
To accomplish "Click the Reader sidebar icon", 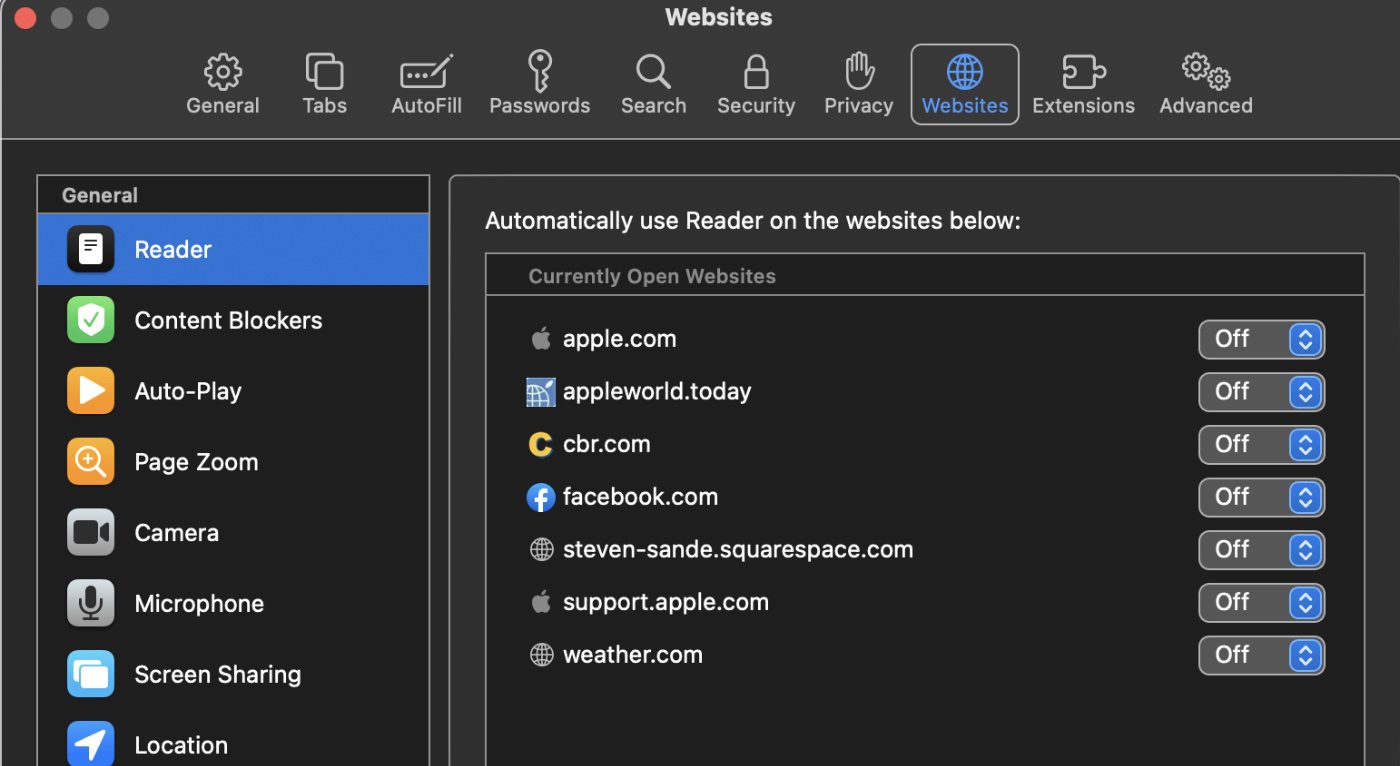I will (x=91, y=249).
